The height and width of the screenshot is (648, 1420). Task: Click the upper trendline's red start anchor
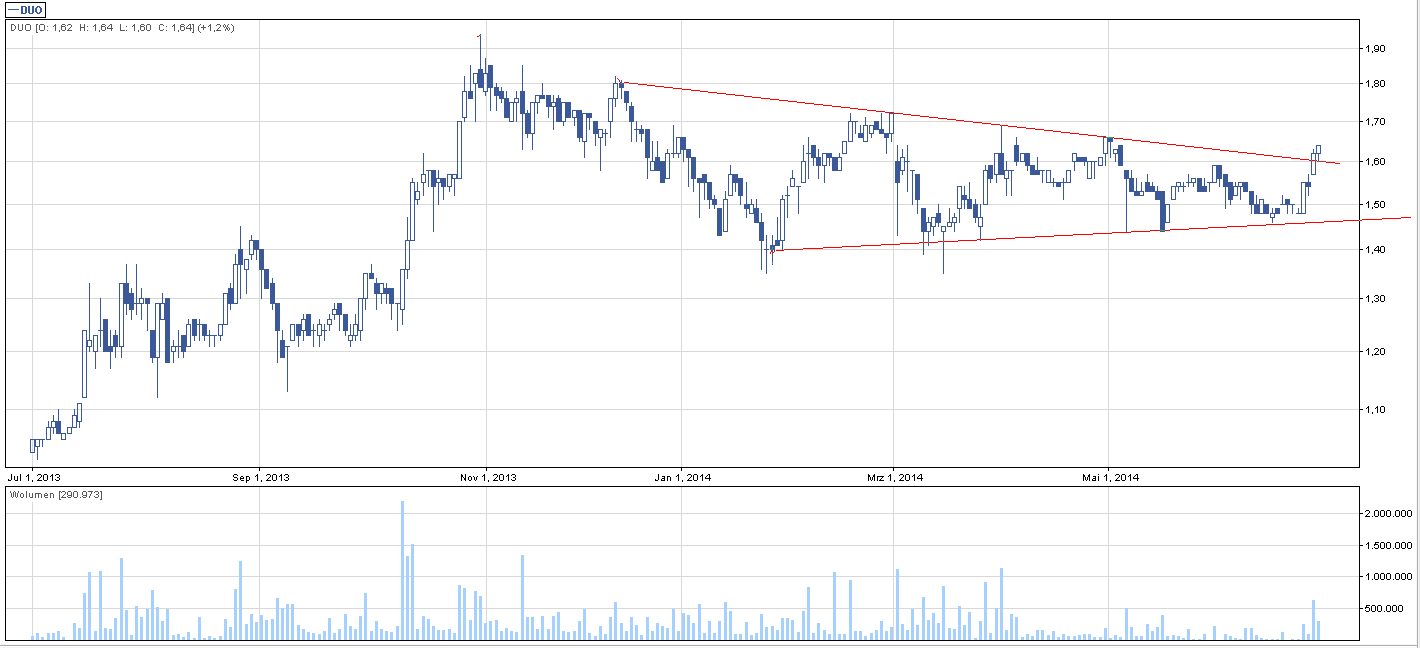(x=619, y=81)
